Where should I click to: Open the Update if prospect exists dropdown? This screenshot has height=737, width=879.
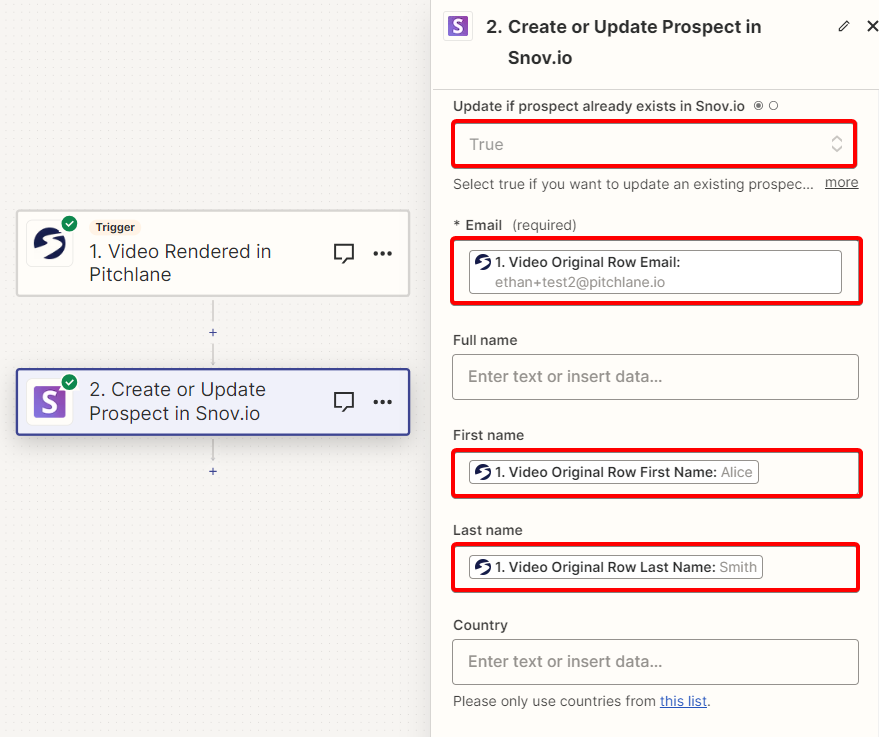(x=654, y=144)
